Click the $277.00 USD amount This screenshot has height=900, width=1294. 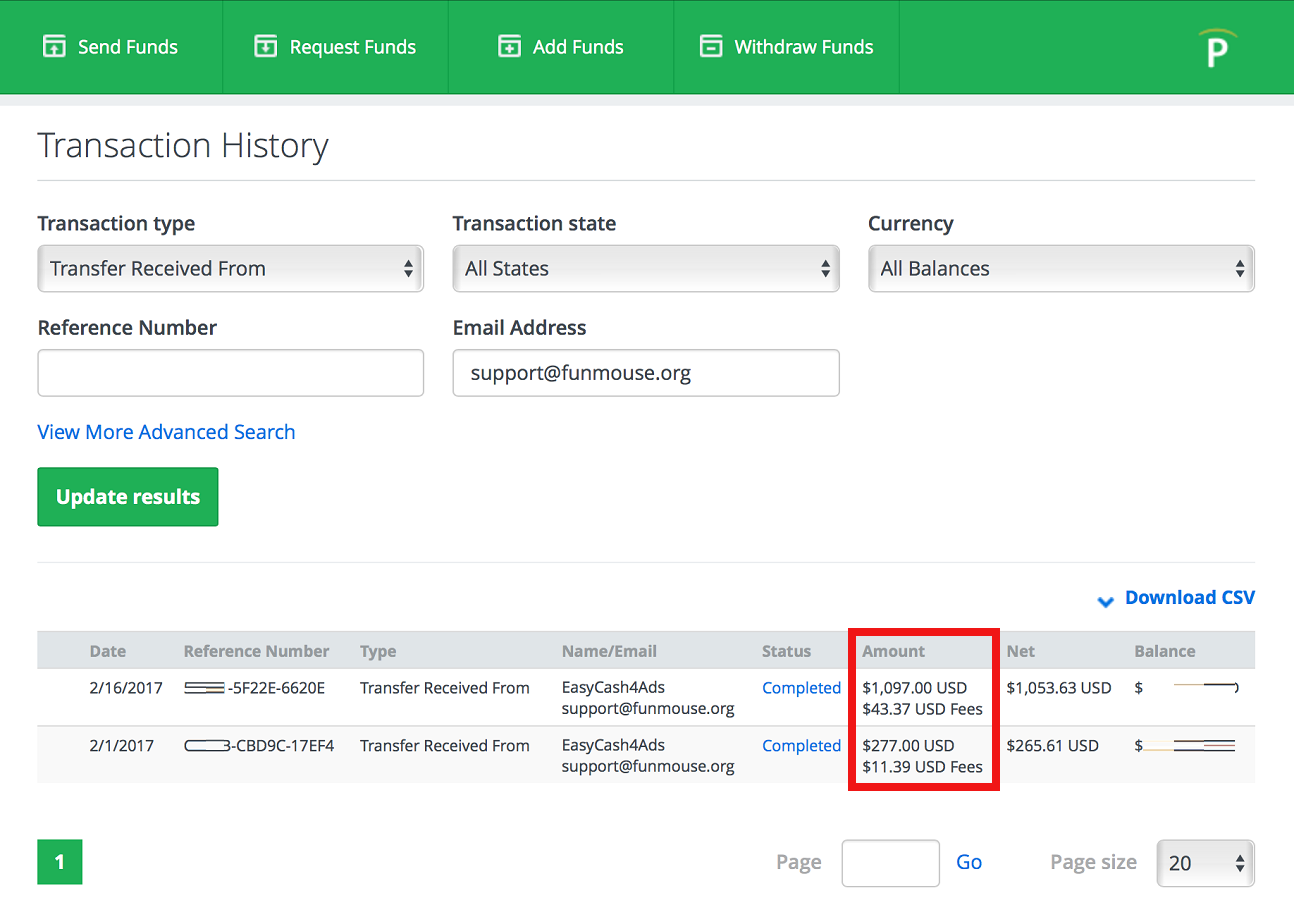tap(908, 746)
